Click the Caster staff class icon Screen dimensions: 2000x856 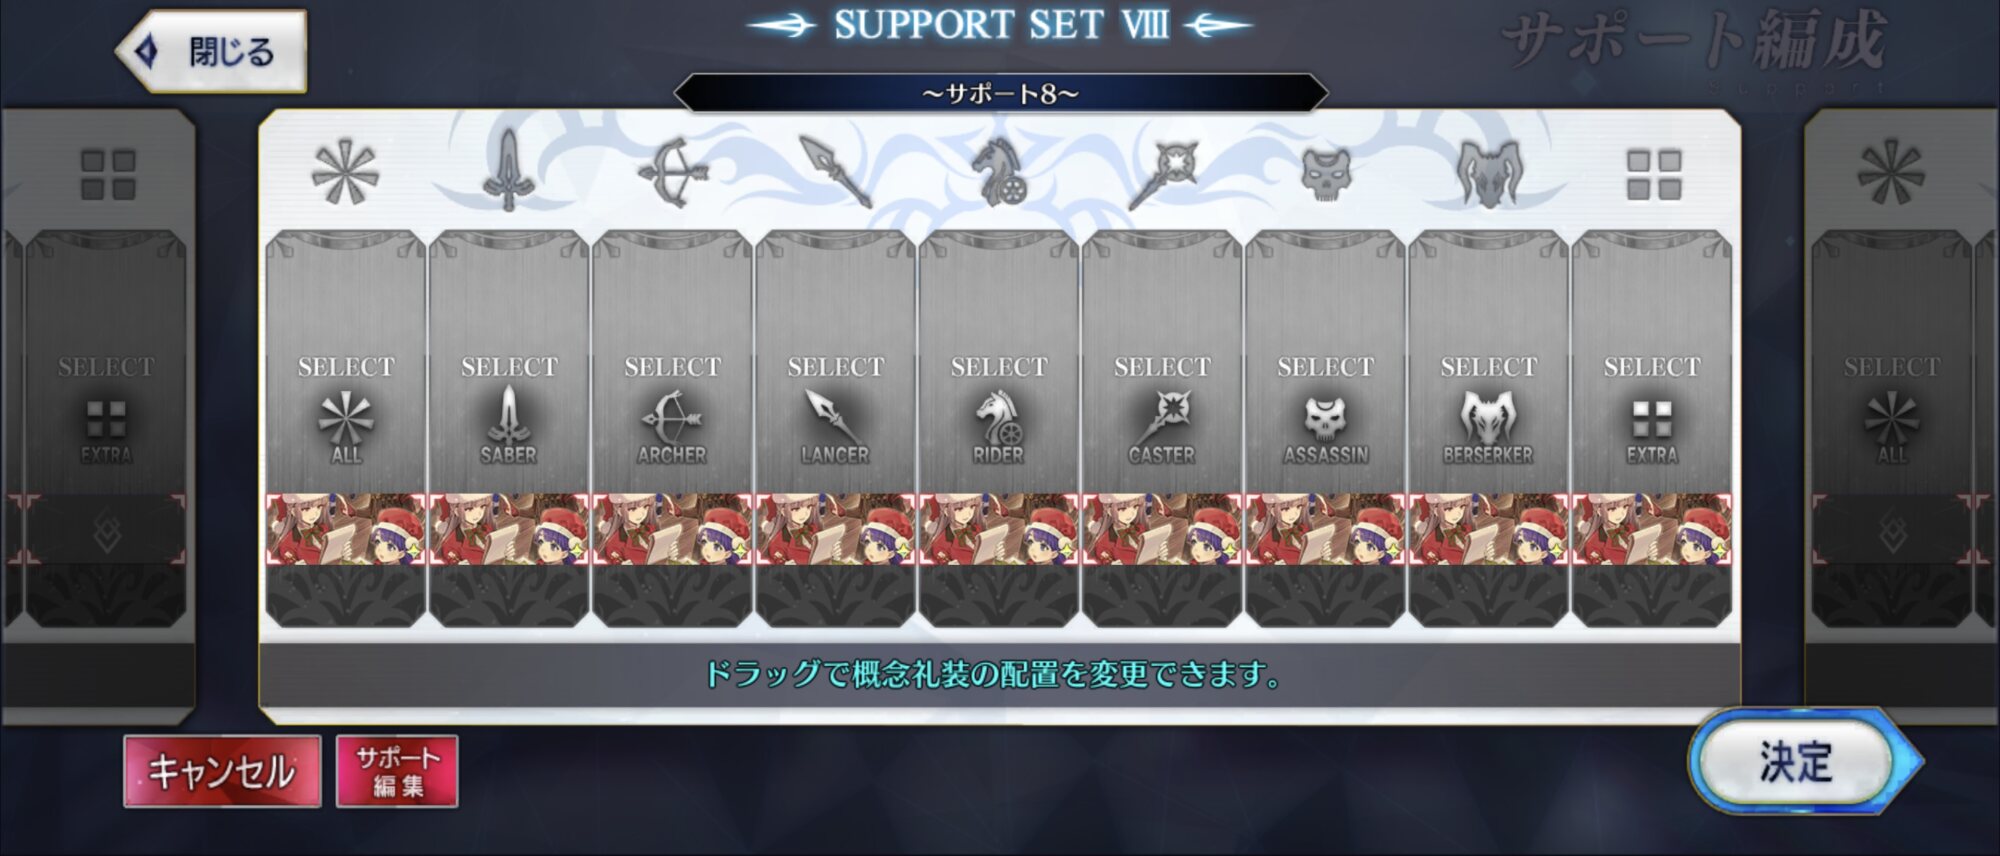coord(1162,174)
